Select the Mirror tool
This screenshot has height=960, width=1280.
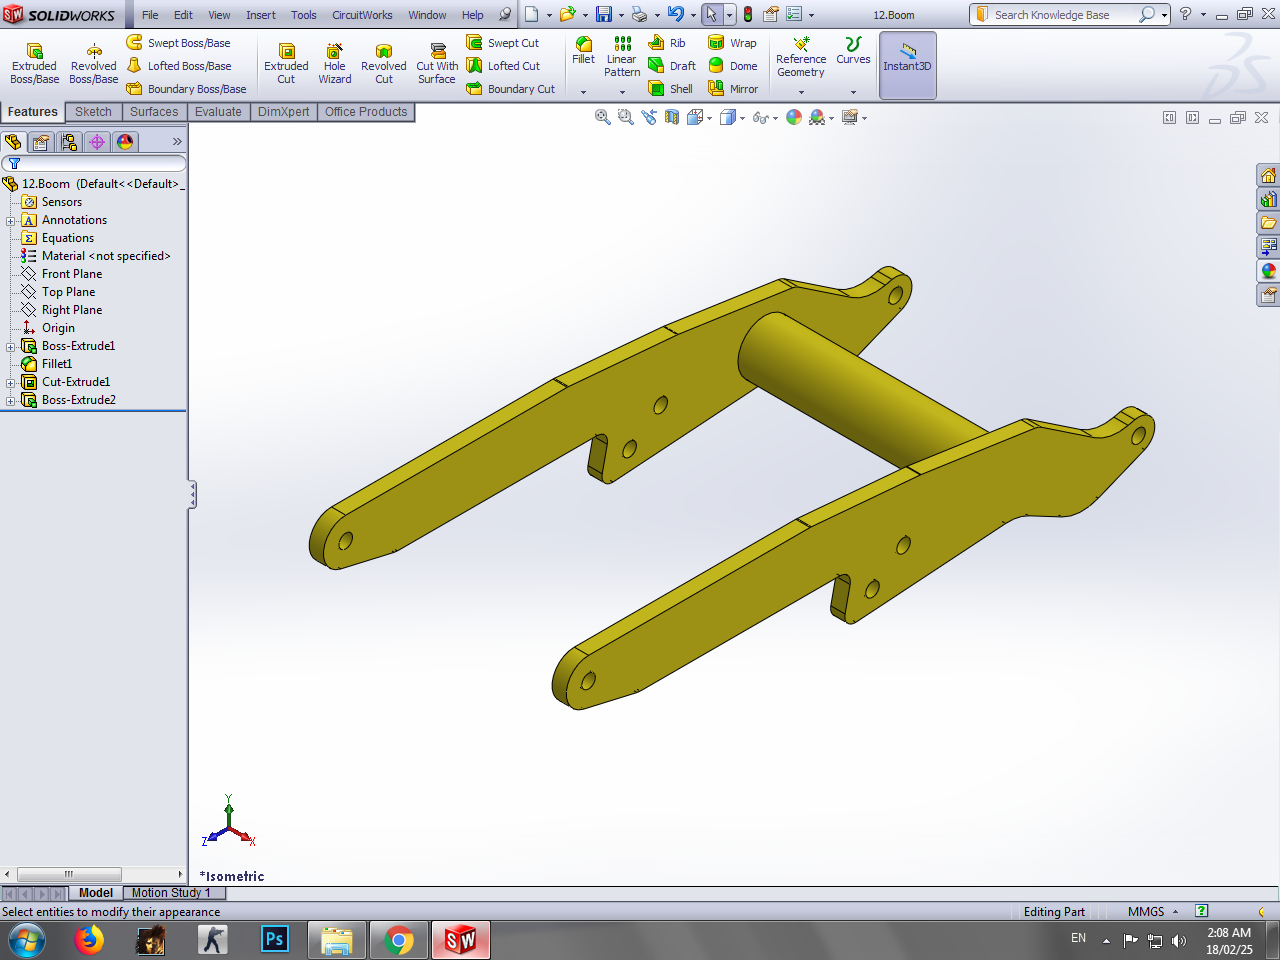tap(732, 89)
